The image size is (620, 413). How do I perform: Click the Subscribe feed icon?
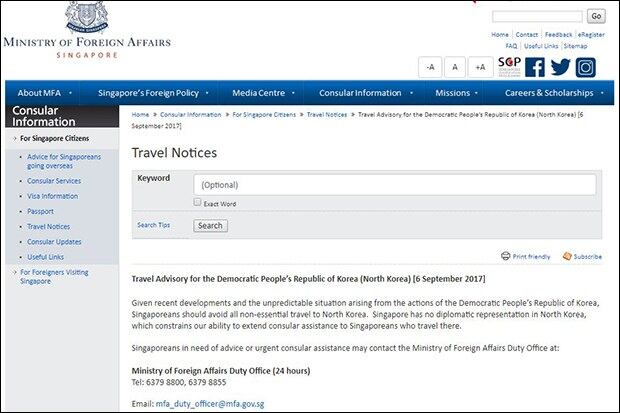click(x=567, y=256)
